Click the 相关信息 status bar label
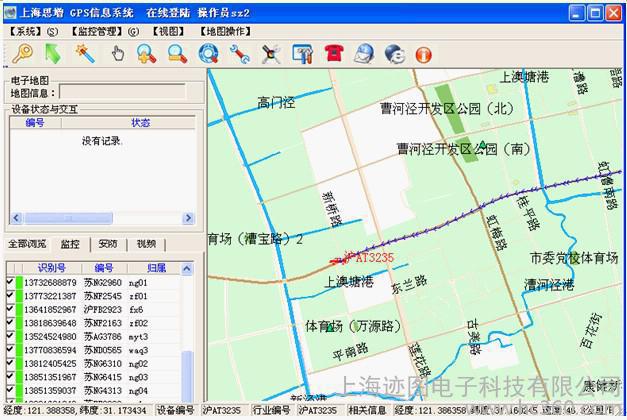The width and height of the screenshot is (627, 420). coord(367,410)
